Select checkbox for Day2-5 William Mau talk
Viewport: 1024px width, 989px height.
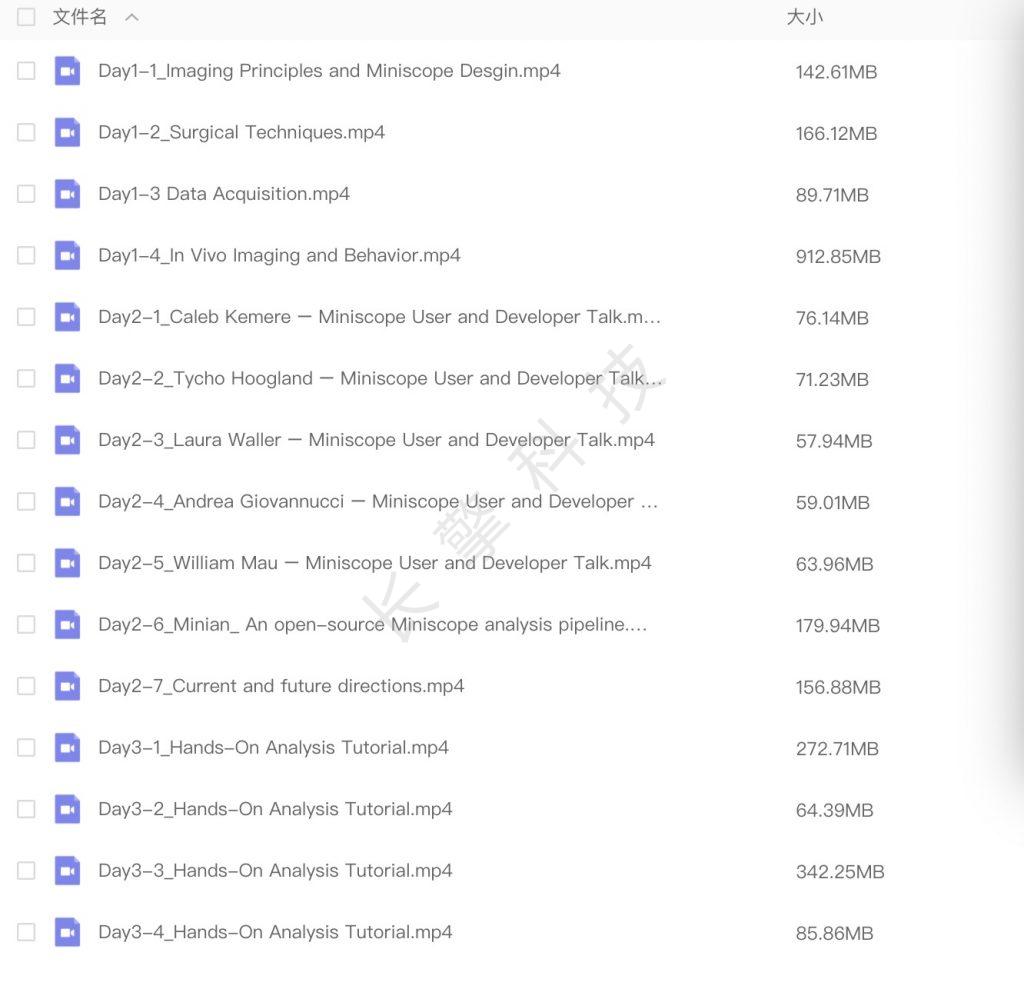coord(26,563)
